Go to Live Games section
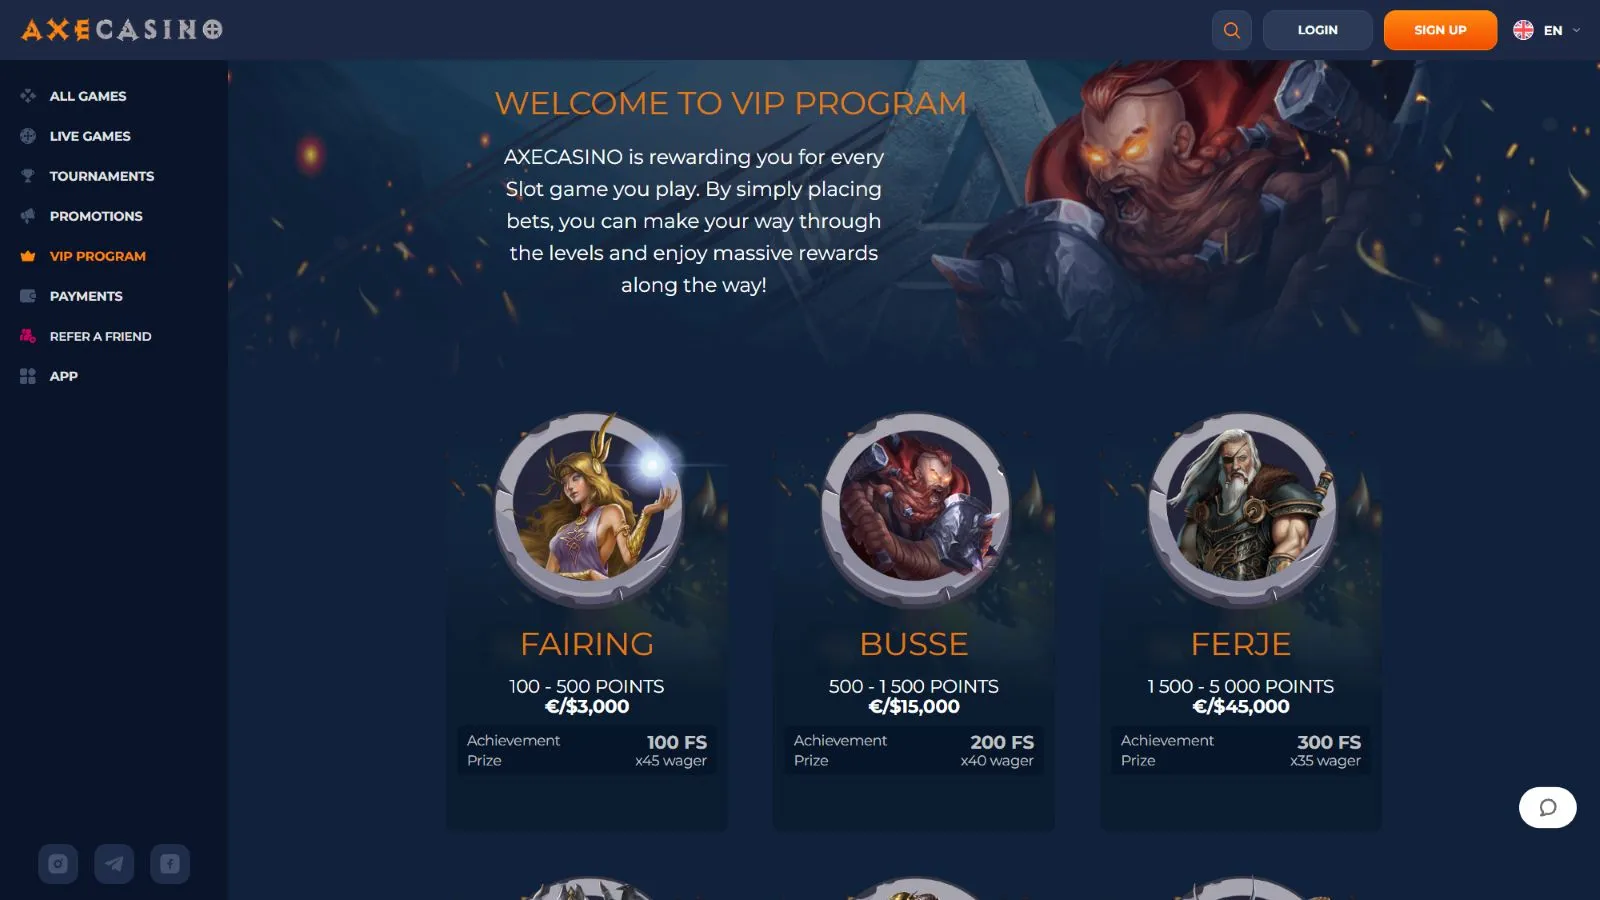 tap(90, 136)
